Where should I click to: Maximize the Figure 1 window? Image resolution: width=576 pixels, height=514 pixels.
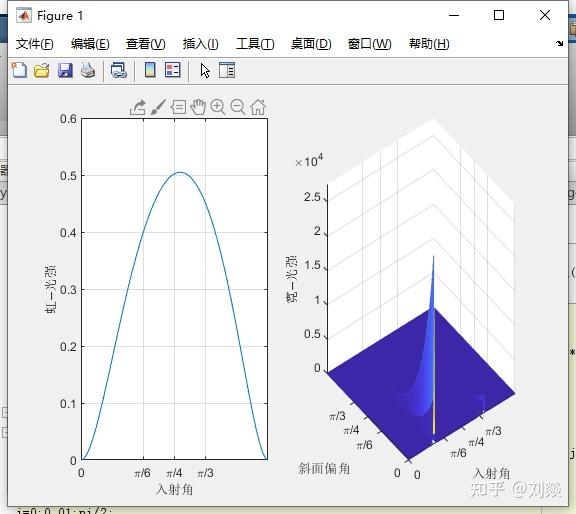click(x=499, y=15)
